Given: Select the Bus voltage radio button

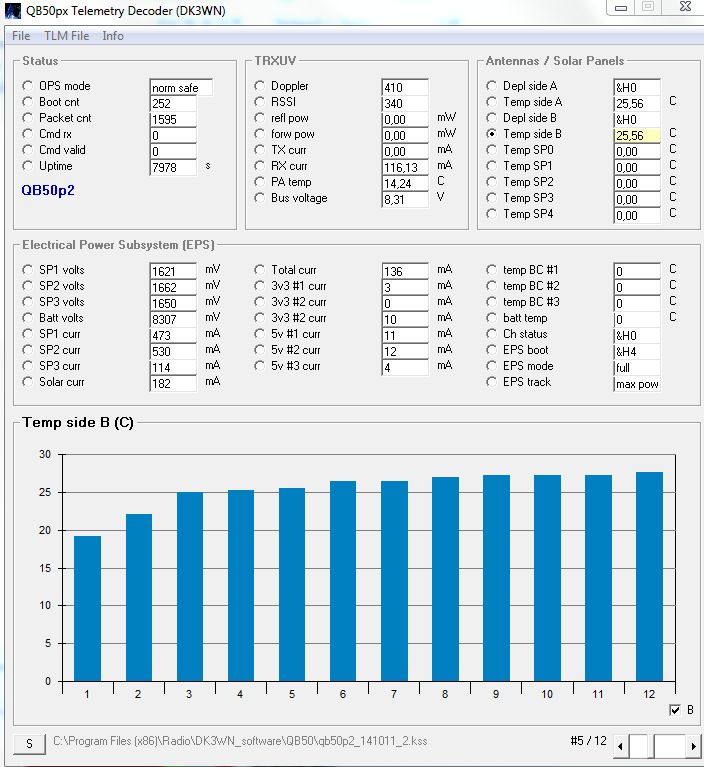Looking at the screenshot, I should pos(259,198).
